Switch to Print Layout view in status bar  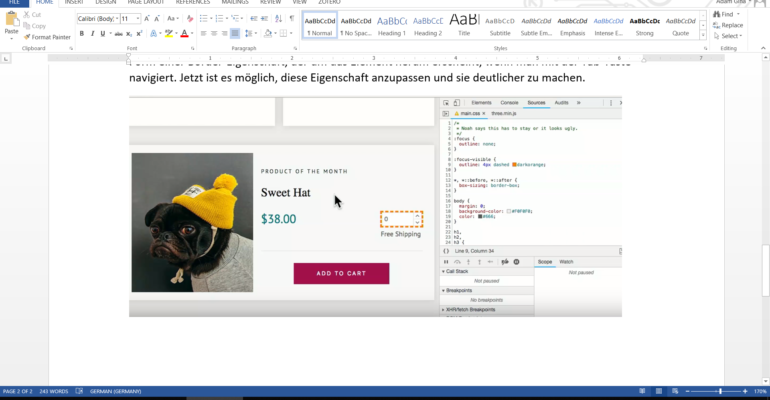click(659, 391)
